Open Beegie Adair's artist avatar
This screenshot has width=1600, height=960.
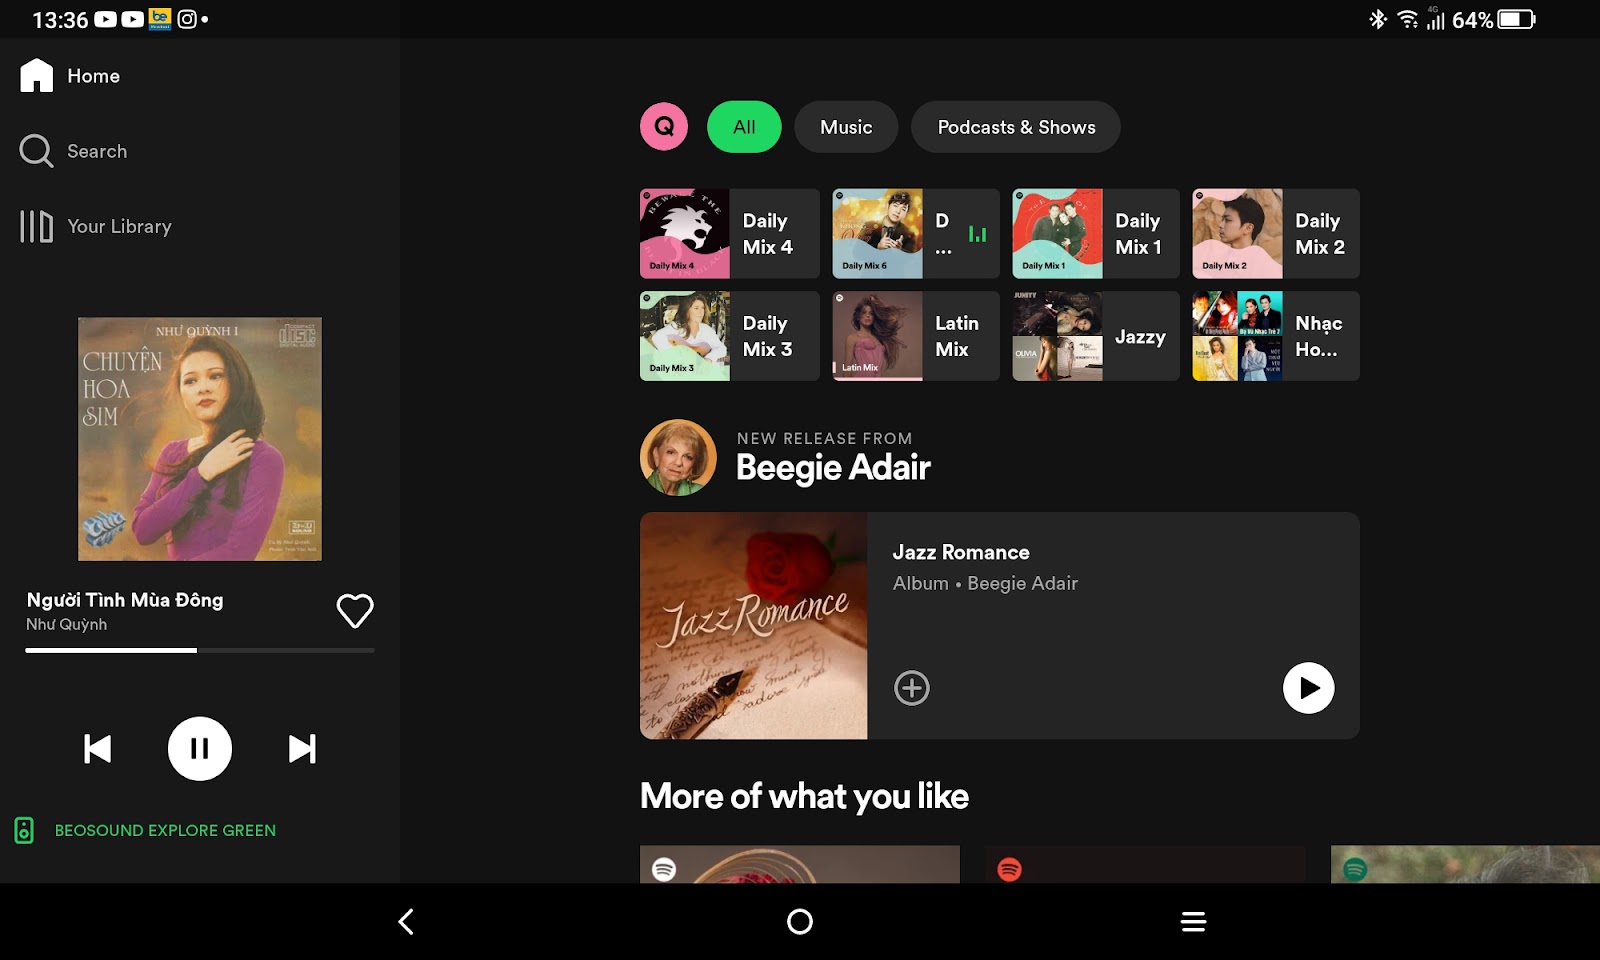coord(678,457)
